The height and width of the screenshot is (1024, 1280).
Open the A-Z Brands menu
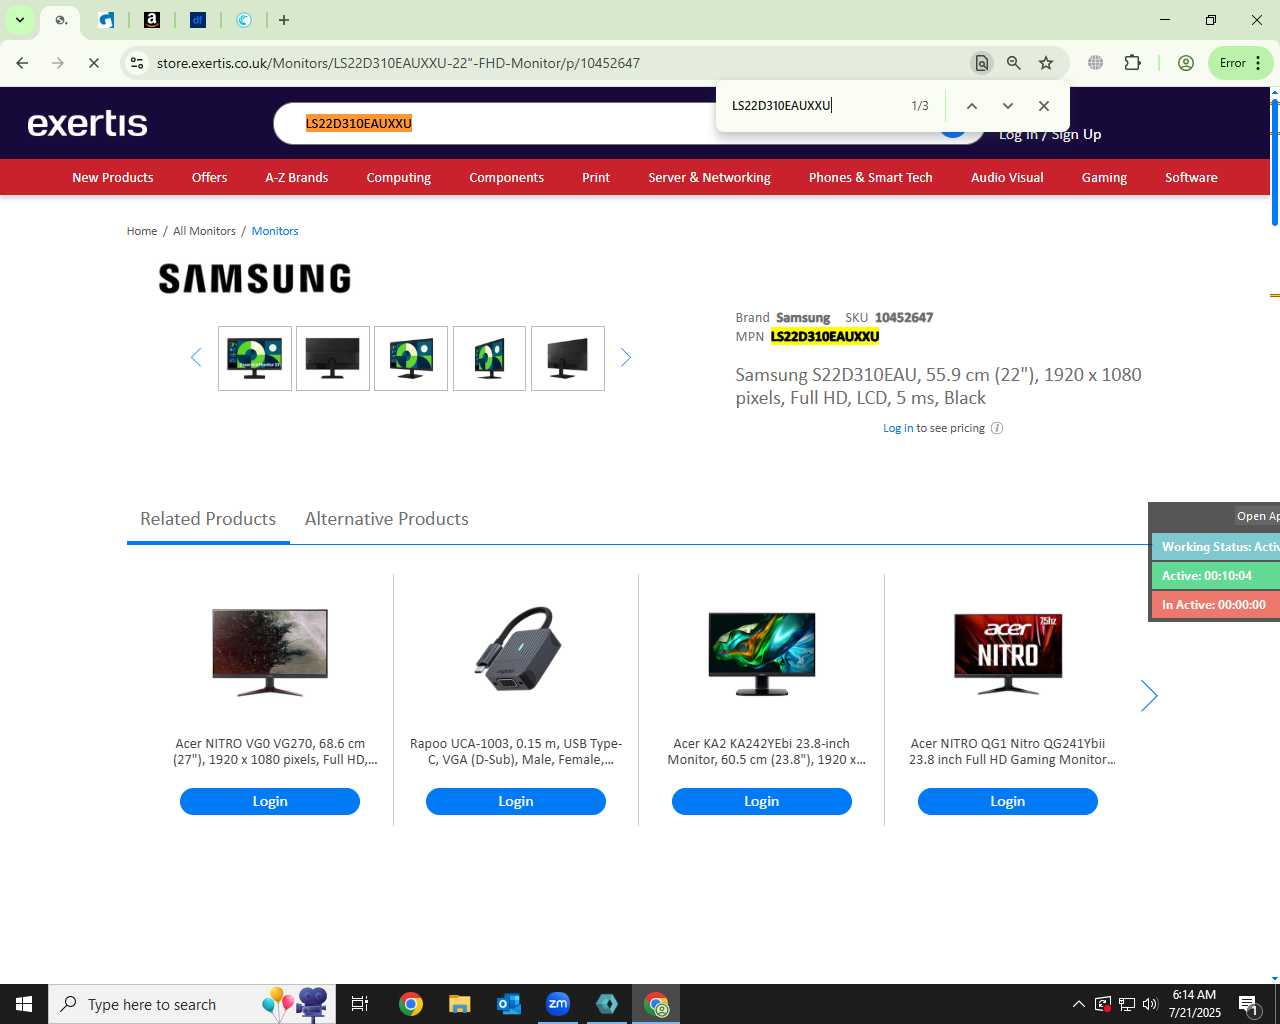(296, 178)
